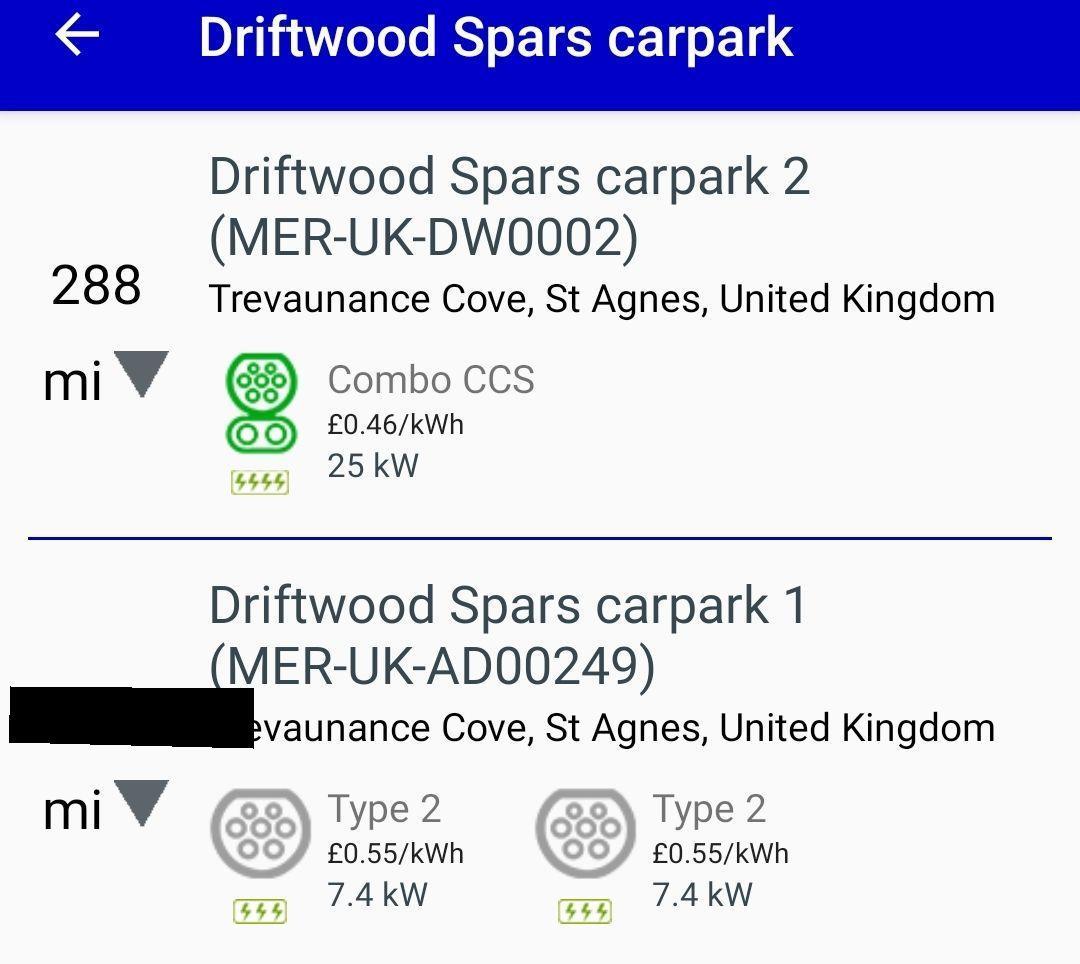Expand the distance dropdown for carpark 2
Viewport: 1080px width, 964px height.
tap(142, 374)
